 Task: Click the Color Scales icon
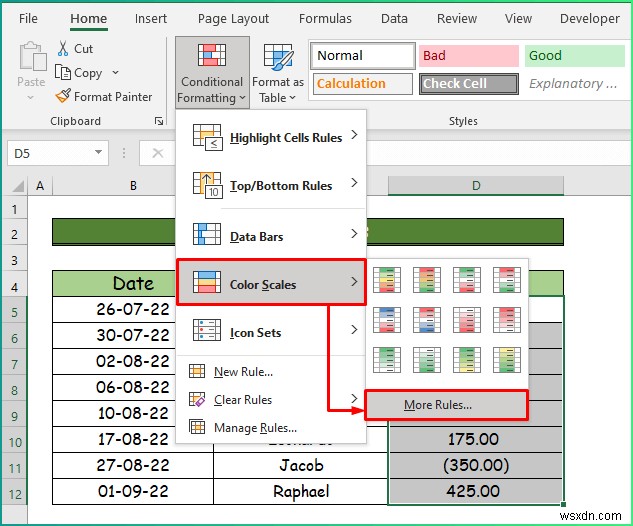point(207,282)
